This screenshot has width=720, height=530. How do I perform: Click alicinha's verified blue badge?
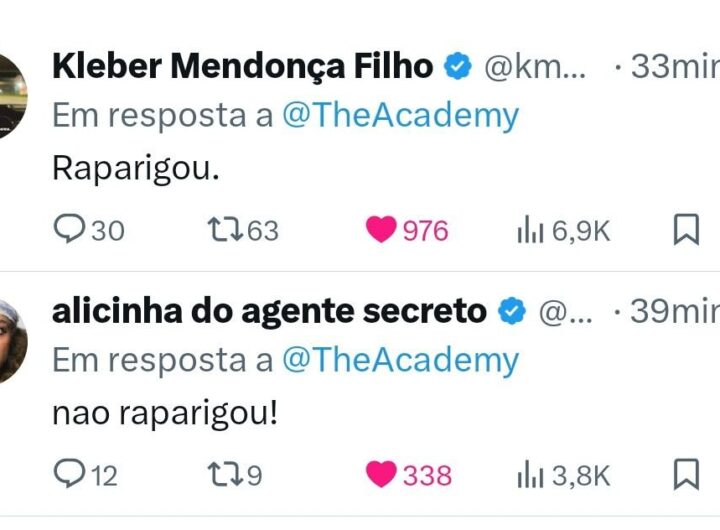pos(512,311)
